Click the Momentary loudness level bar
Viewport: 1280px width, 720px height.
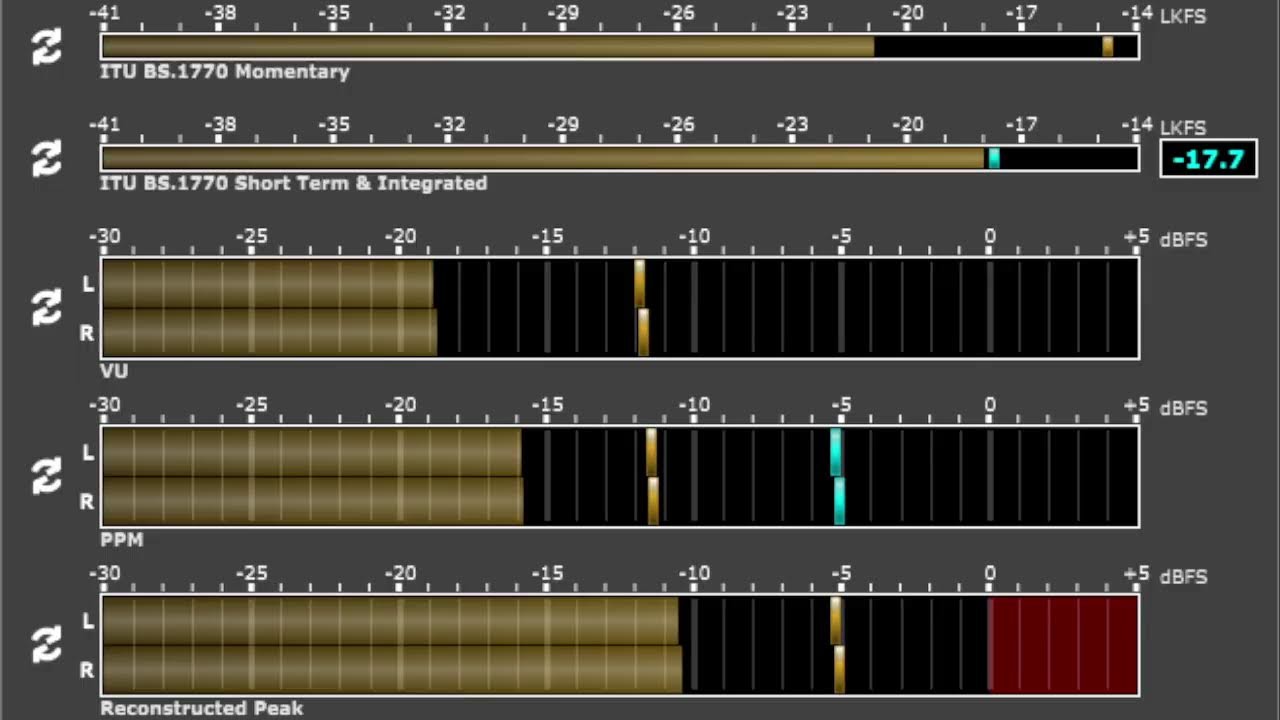click(488, 47)
